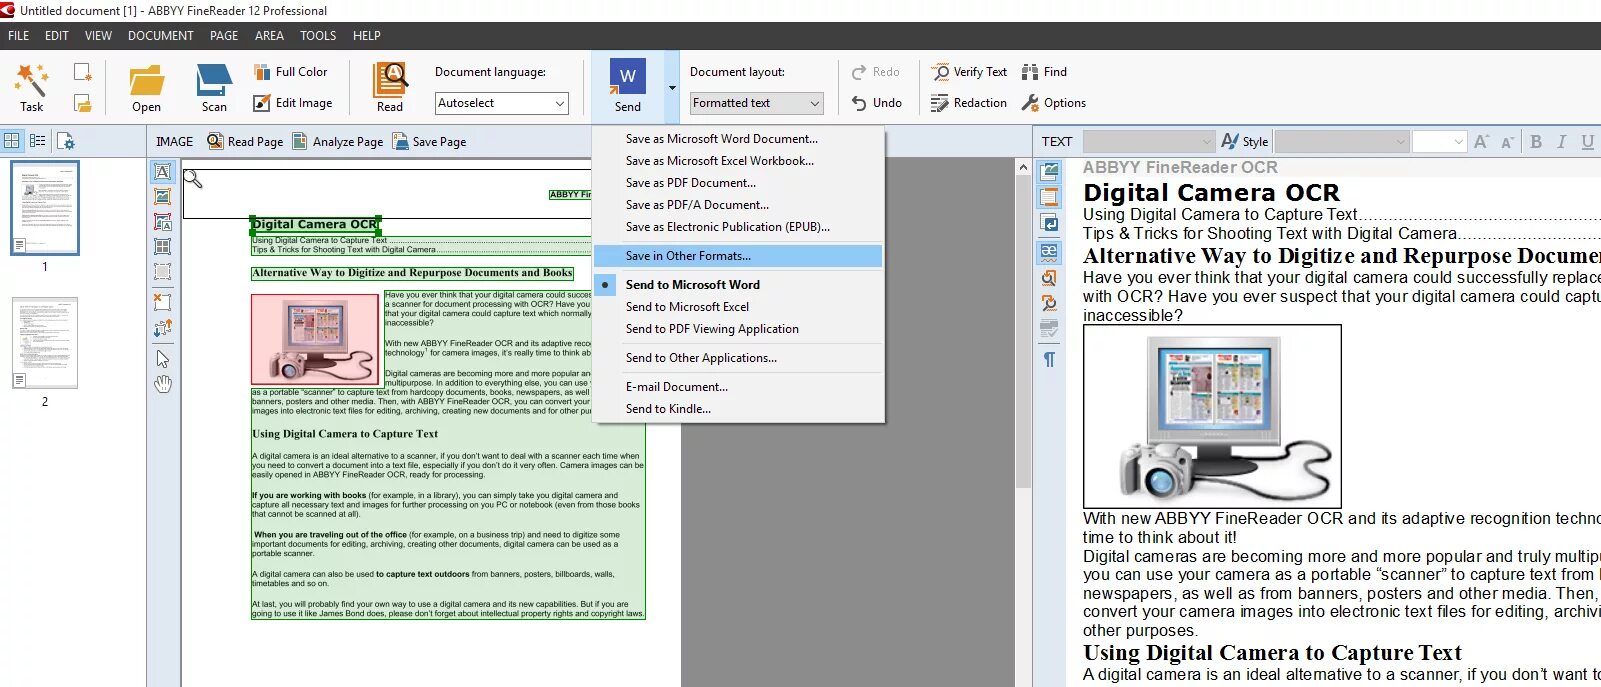The width and height of the screenshot is (1601, 687).
Task: Choose Send to Kindle
Action: click(738, 409)
